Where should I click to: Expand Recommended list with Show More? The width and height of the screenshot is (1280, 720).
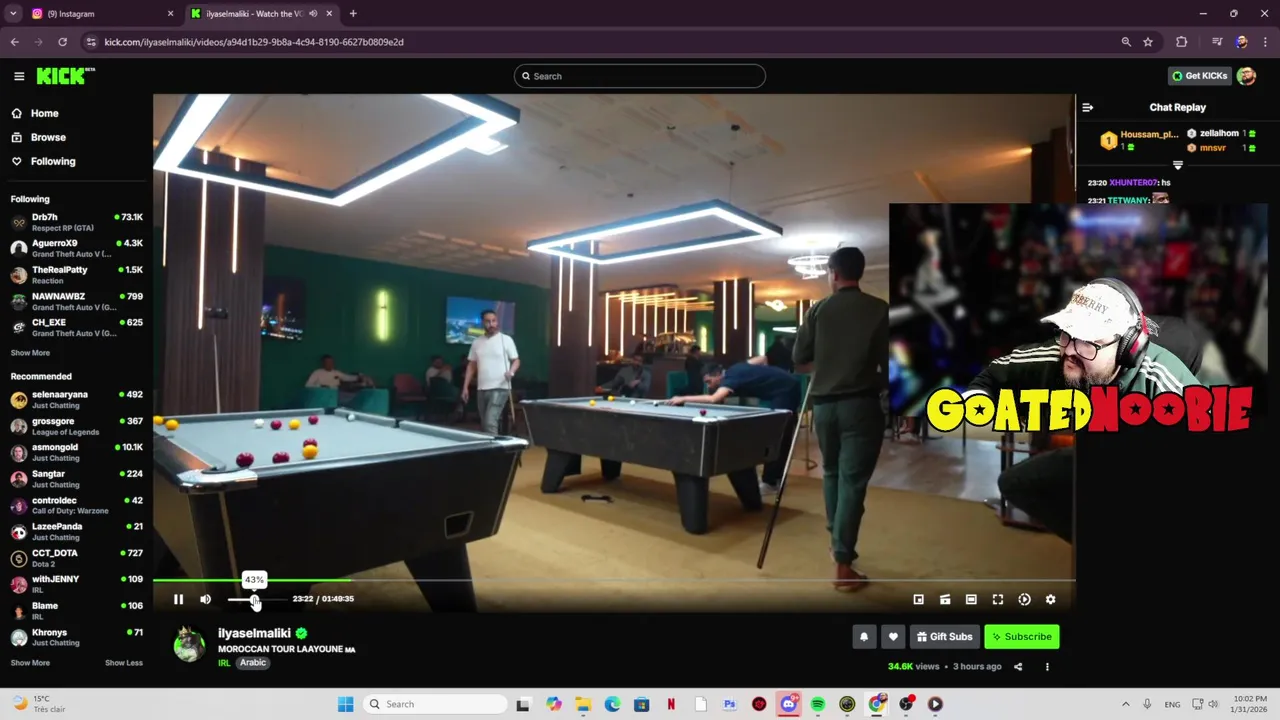click(x=30, y=663)
